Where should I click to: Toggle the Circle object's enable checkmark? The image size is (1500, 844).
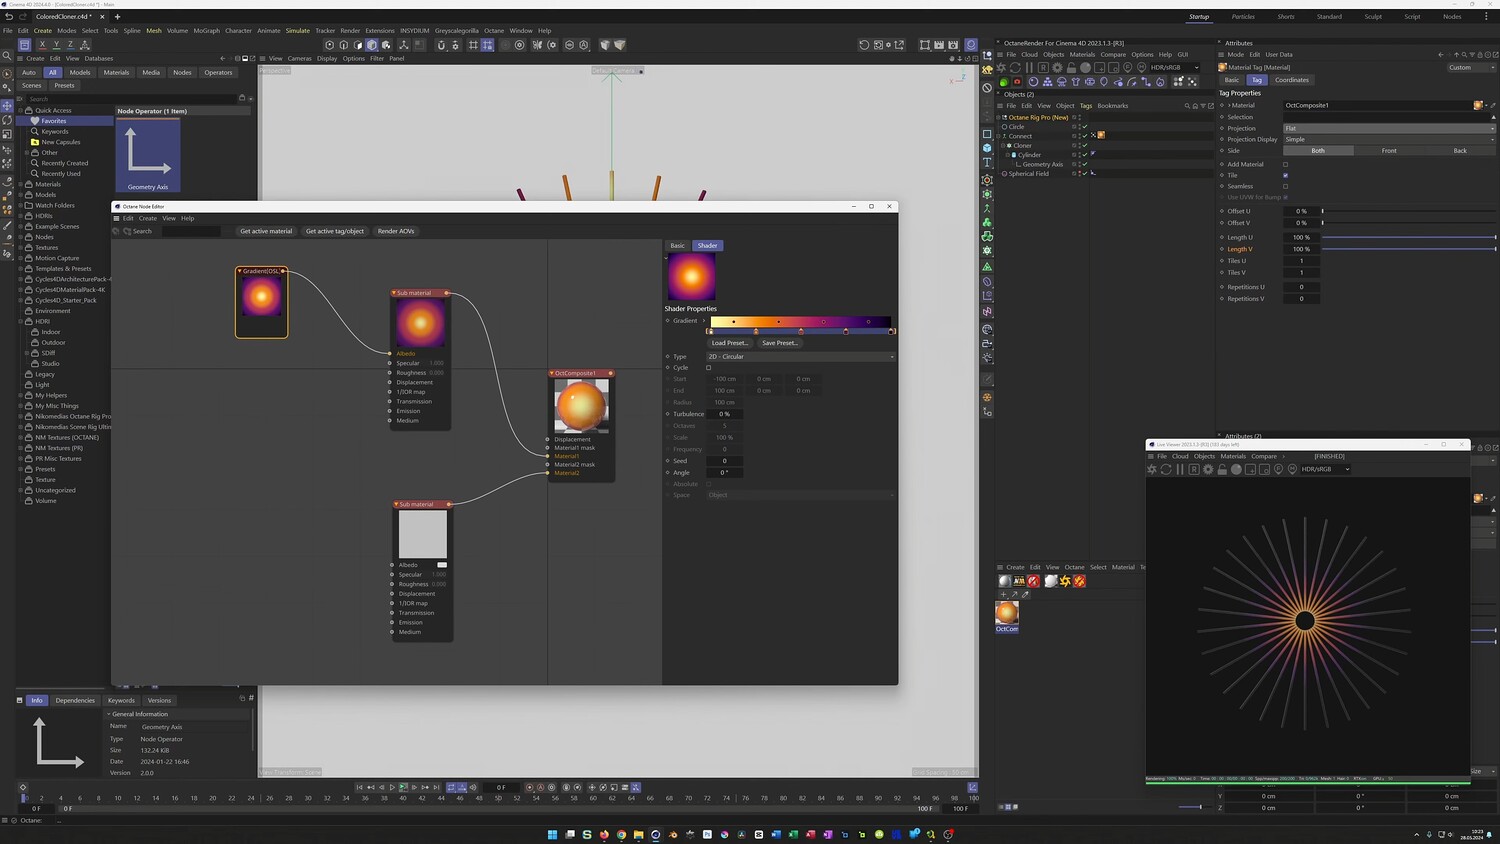pos(1084,127)
